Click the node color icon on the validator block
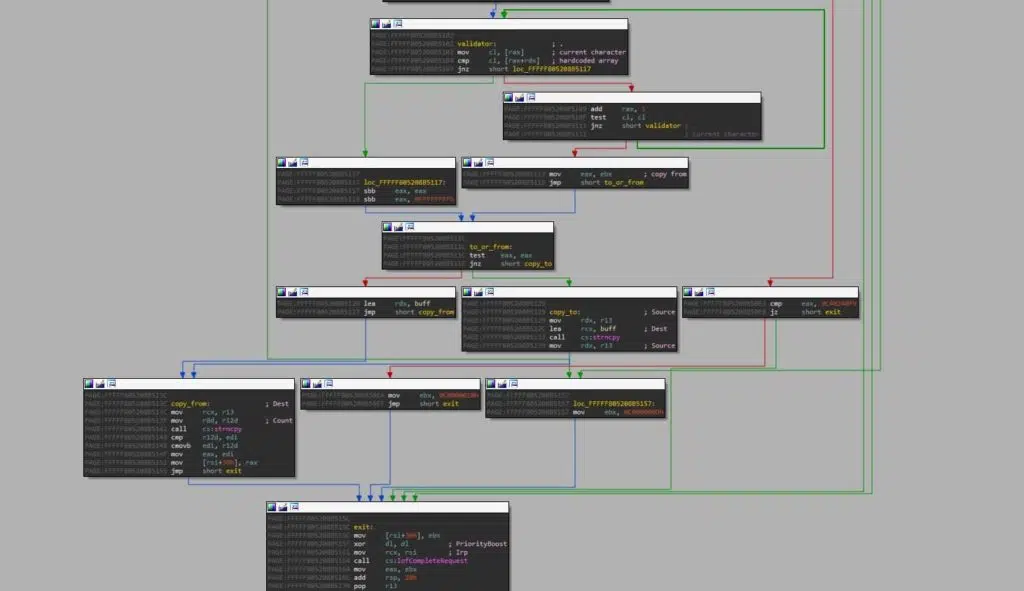This screenshot has height=591, width=1024. [376, 24]
